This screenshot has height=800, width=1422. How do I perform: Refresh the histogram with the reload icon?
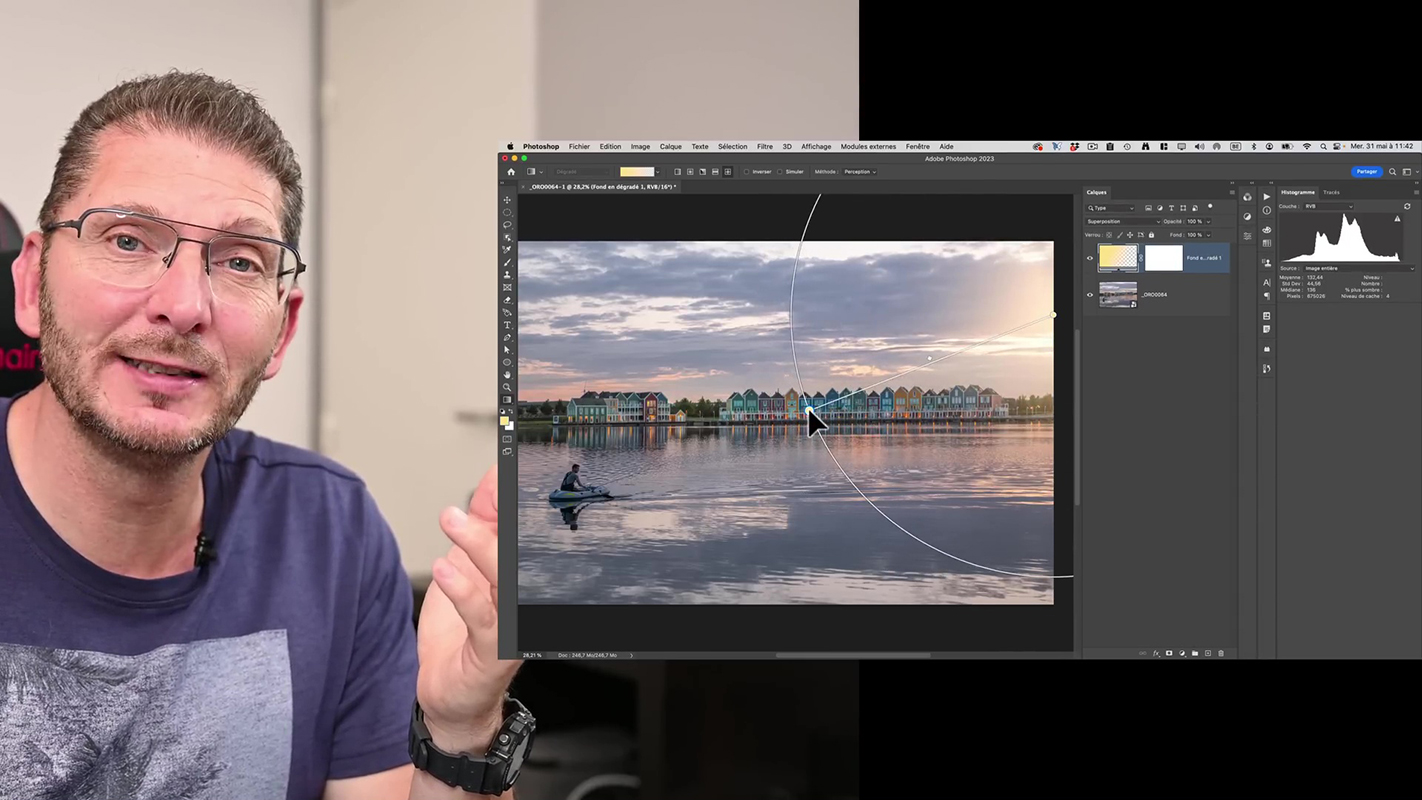(x=1407, y=207)
